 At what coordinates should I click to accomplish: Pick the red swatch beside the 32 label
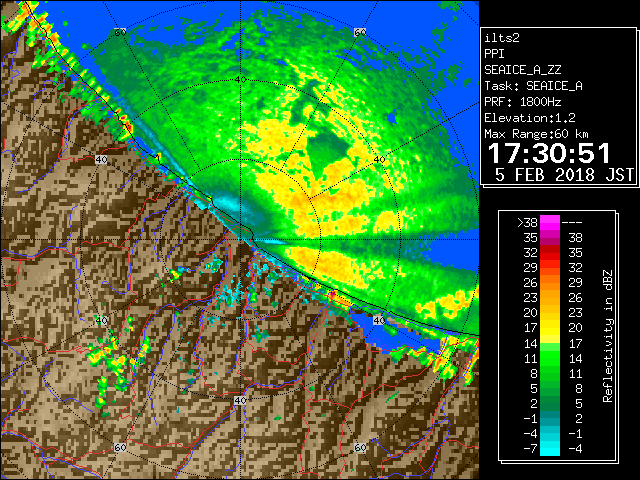pos(550,253)
